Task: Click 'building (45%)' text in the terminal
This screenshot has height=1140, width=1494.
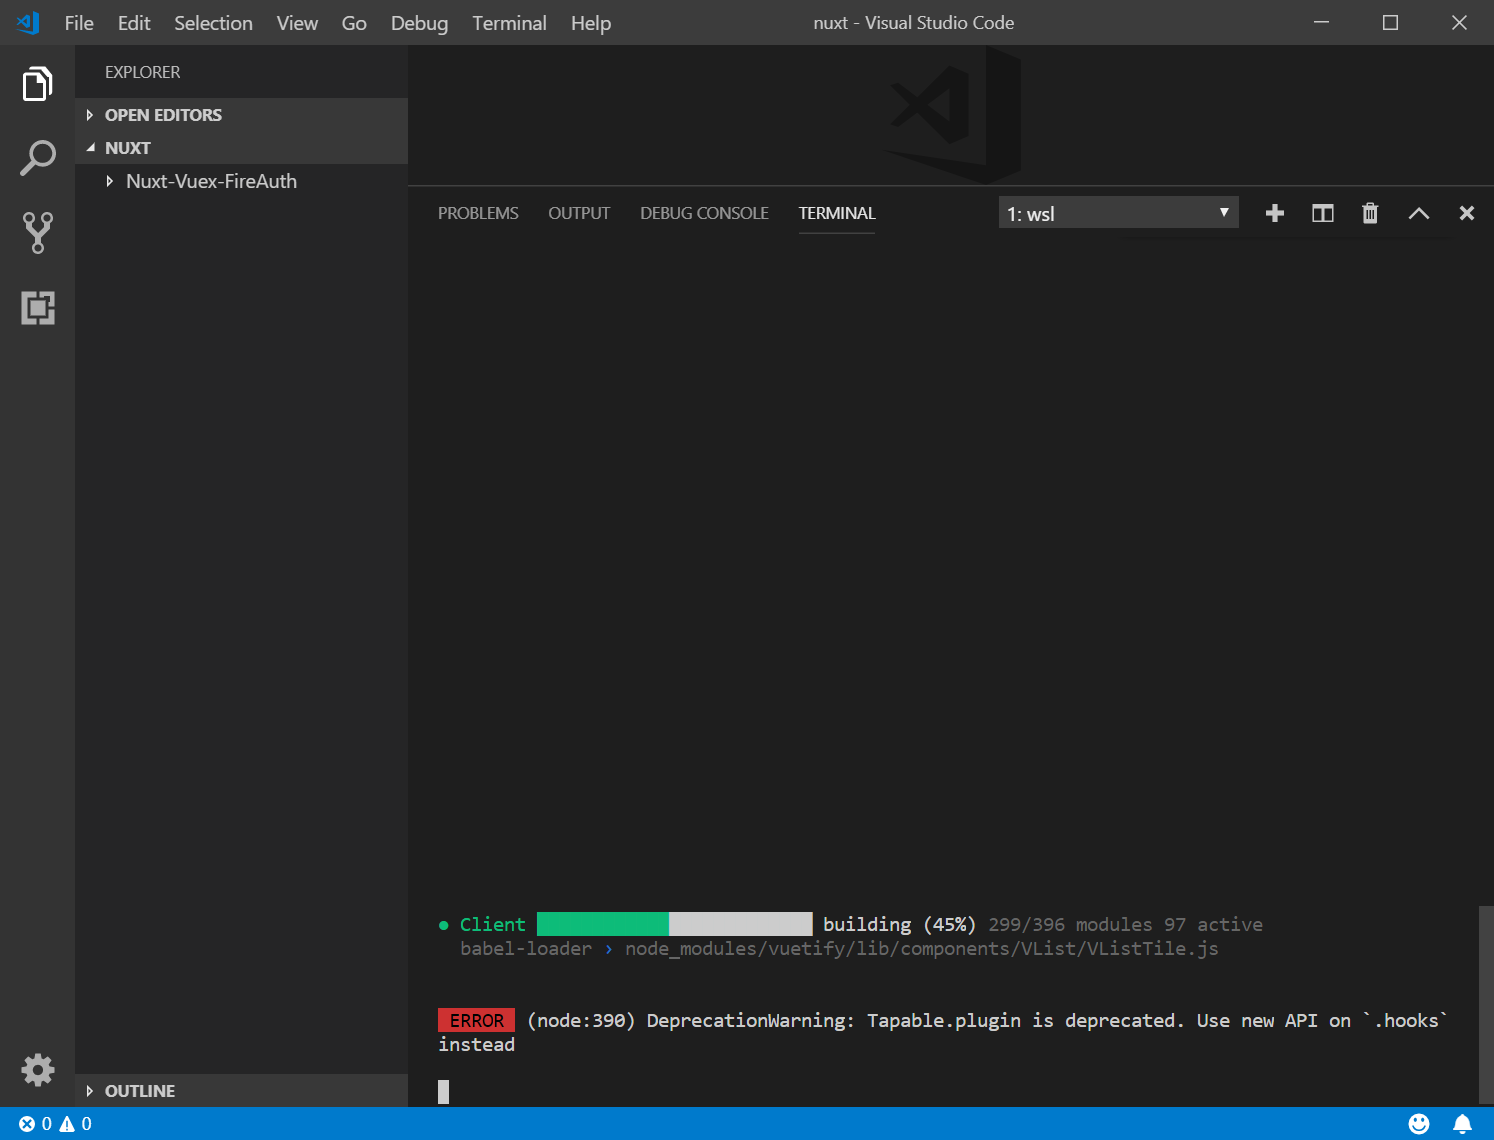Action: (x=899, y=924)
